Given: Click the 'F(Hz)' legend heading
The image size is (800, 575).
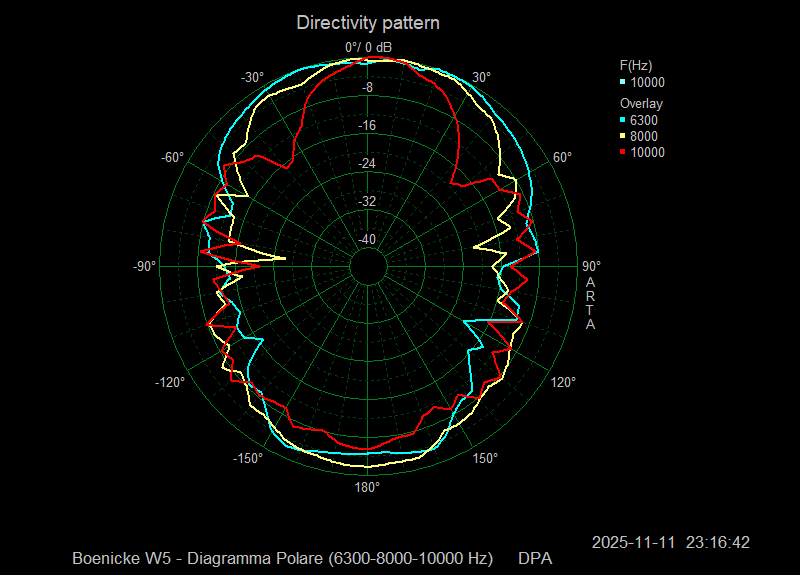Looking at the screenshot, I should pos(636,65).
